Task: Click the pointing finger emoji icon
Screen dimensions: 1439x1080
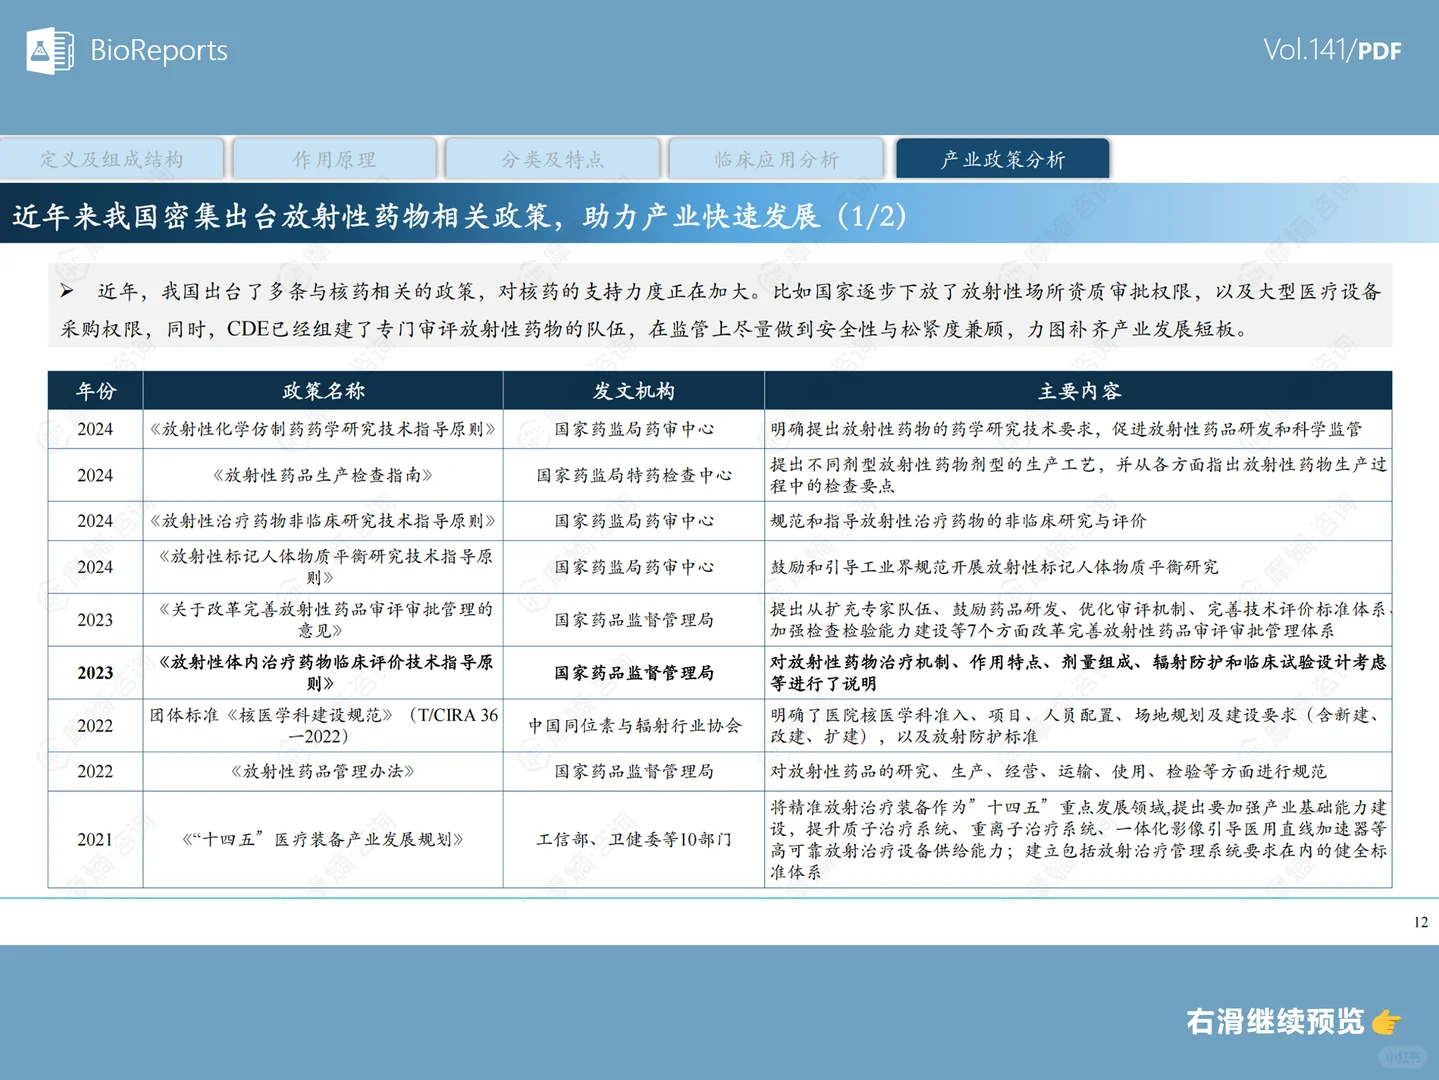Action: point(1386,1022)
